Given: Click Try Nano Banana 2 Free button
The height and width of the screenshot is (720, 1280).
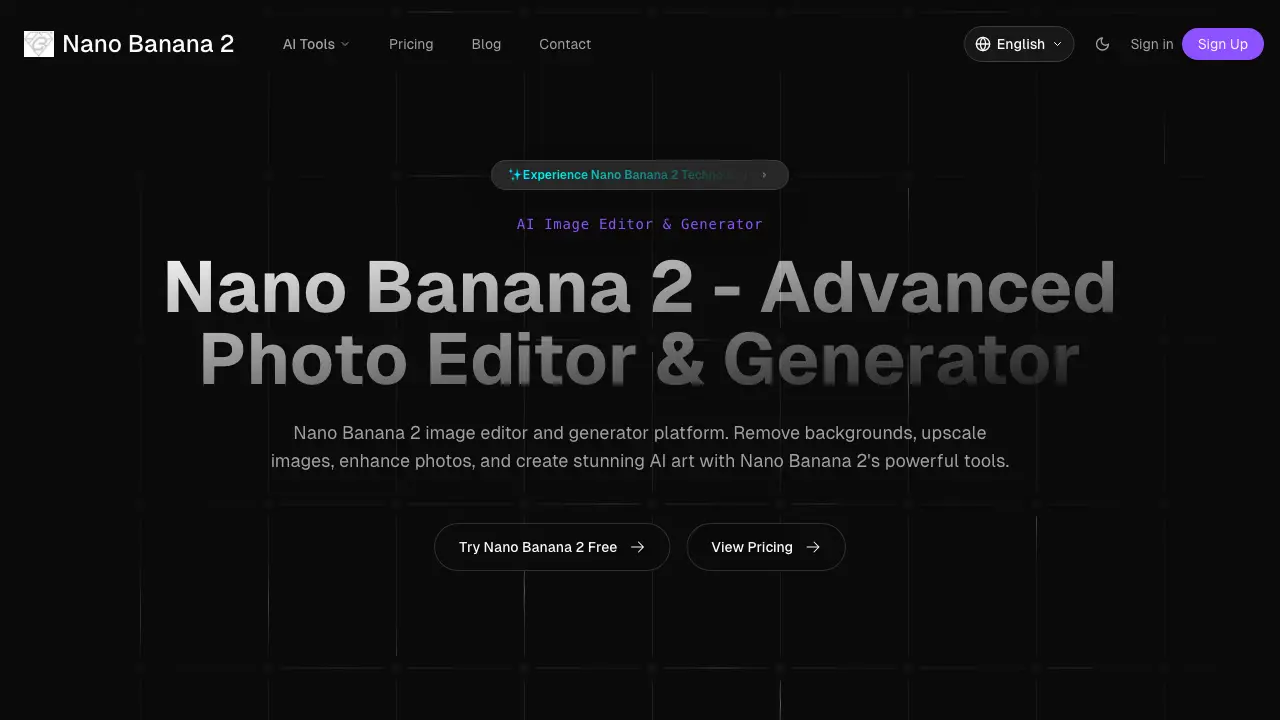Looking at the screenshot, I should [x=552, y=547].
